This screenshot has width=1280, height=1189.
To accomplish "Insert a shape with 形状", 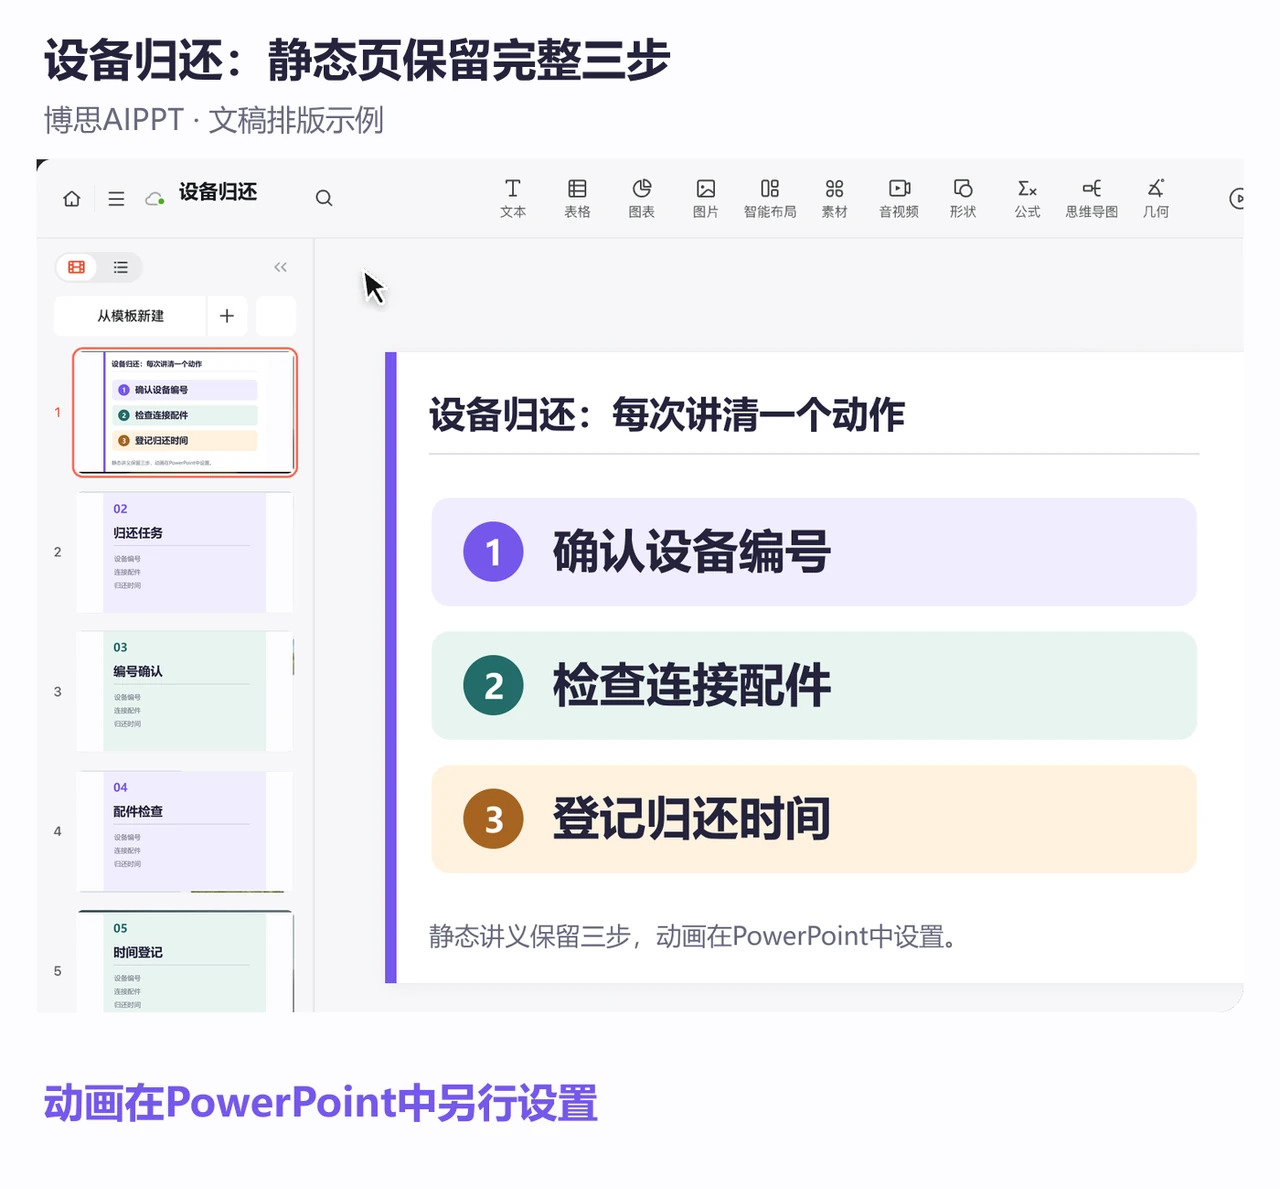I will point(963,198).
